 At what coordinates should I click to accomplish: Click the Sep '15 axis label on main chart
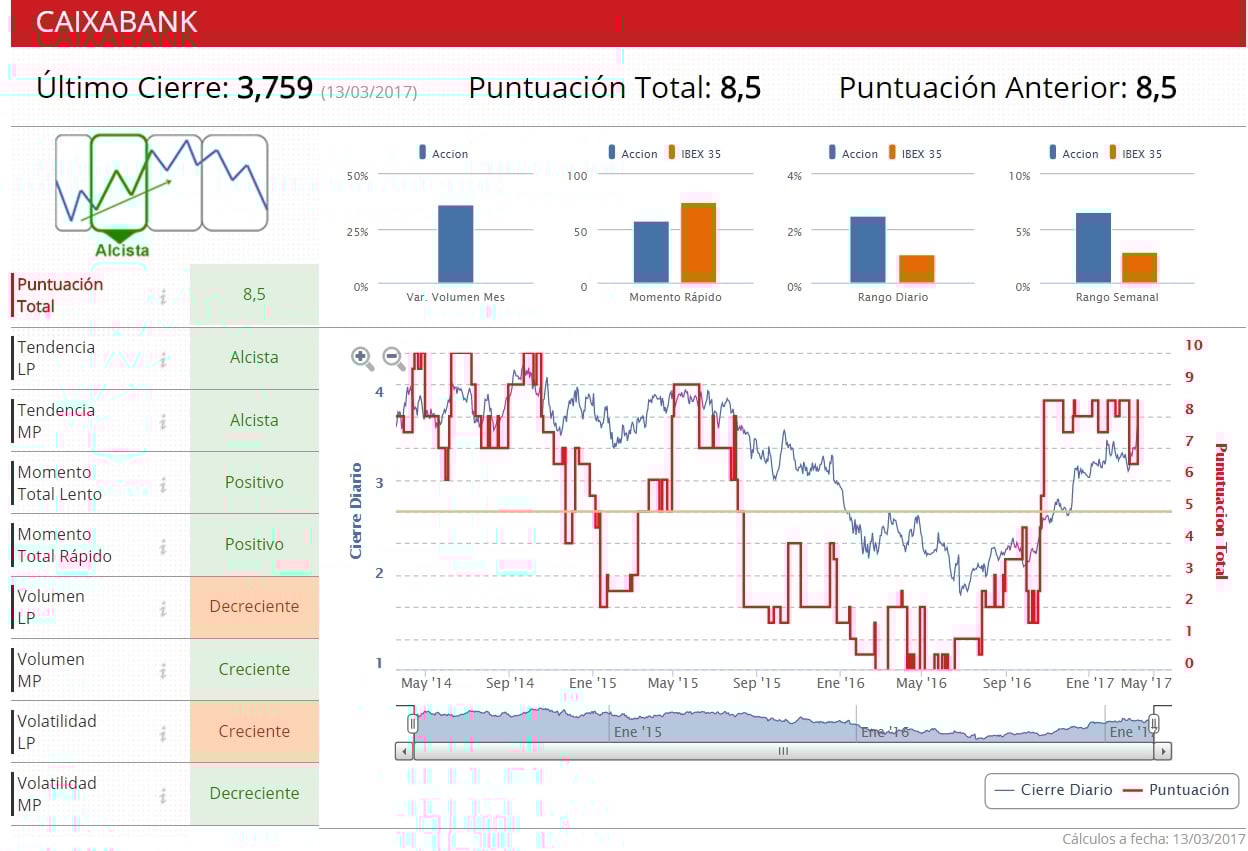(756, 683)
